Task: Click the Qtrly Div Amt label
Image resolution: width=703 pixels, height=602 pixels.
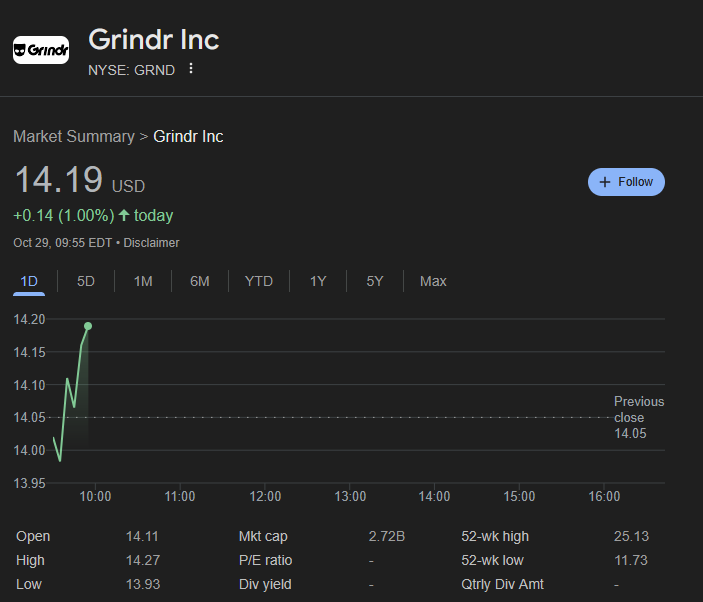Action: click(x=502, y=585)
